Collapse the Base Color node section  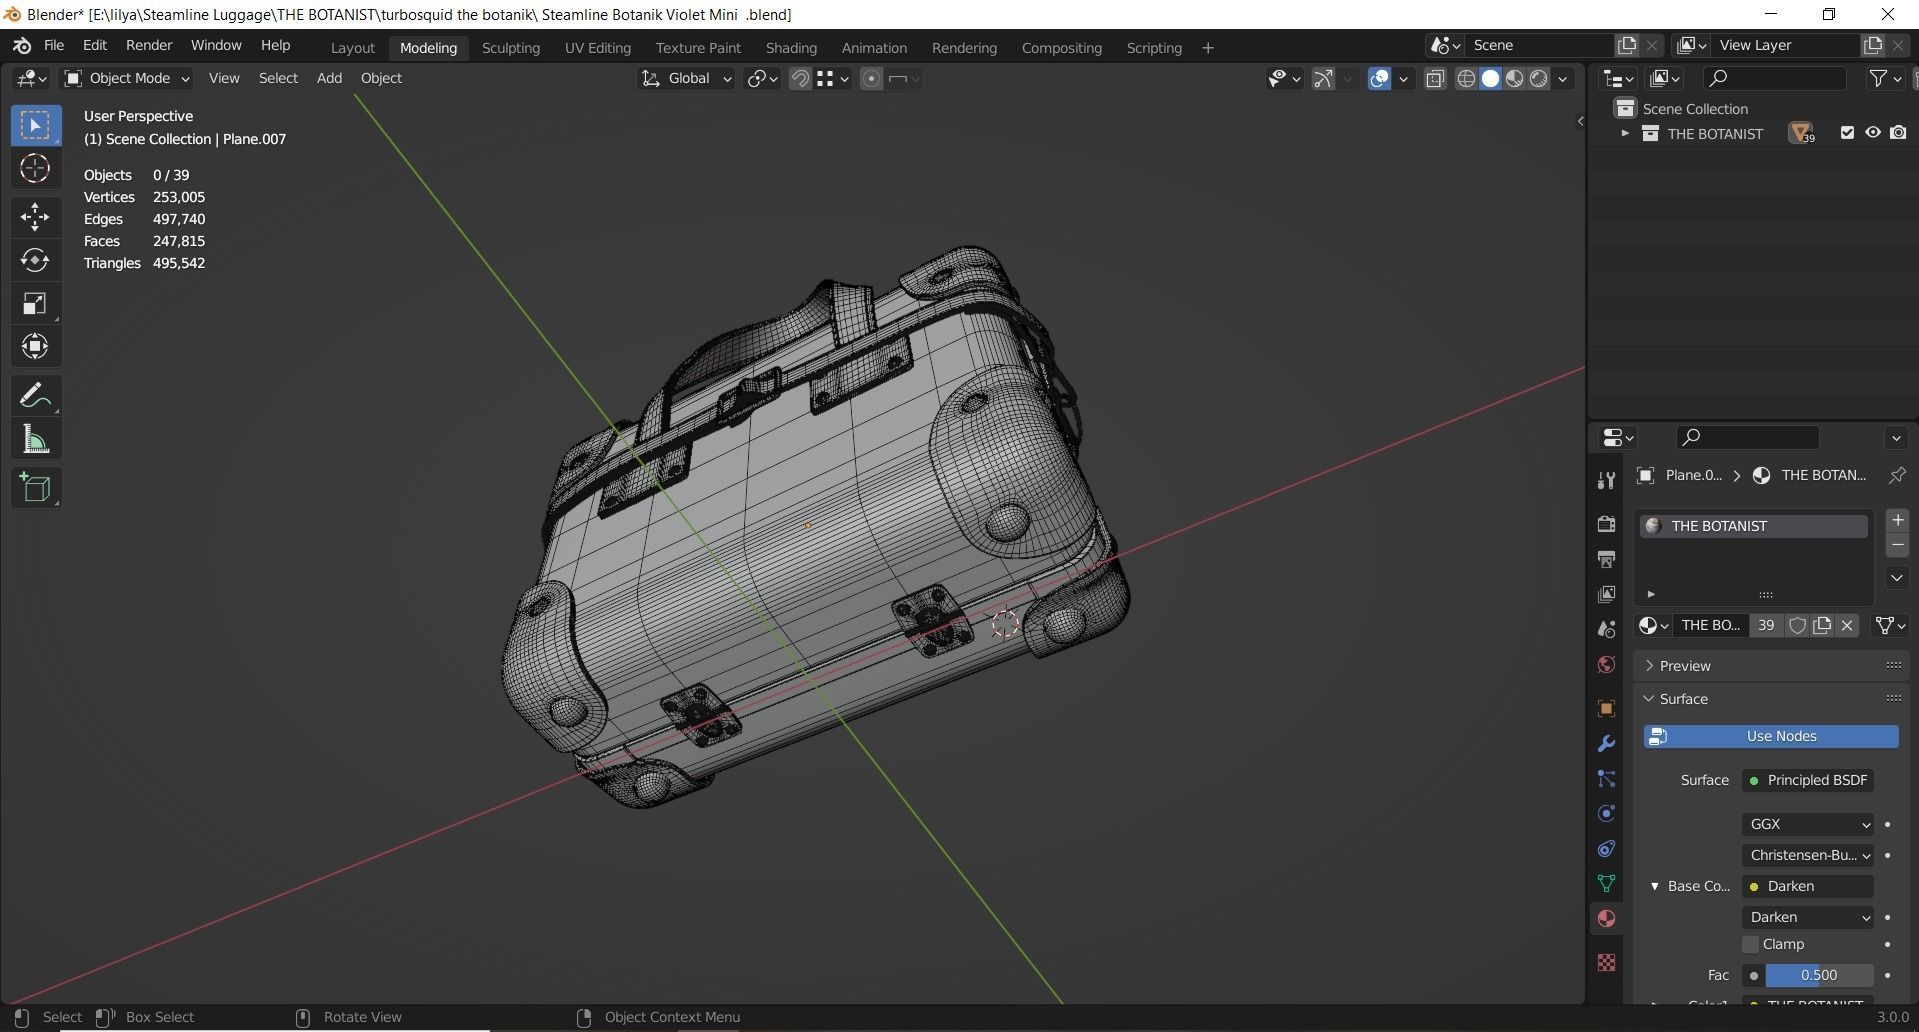pos(1655,887)
